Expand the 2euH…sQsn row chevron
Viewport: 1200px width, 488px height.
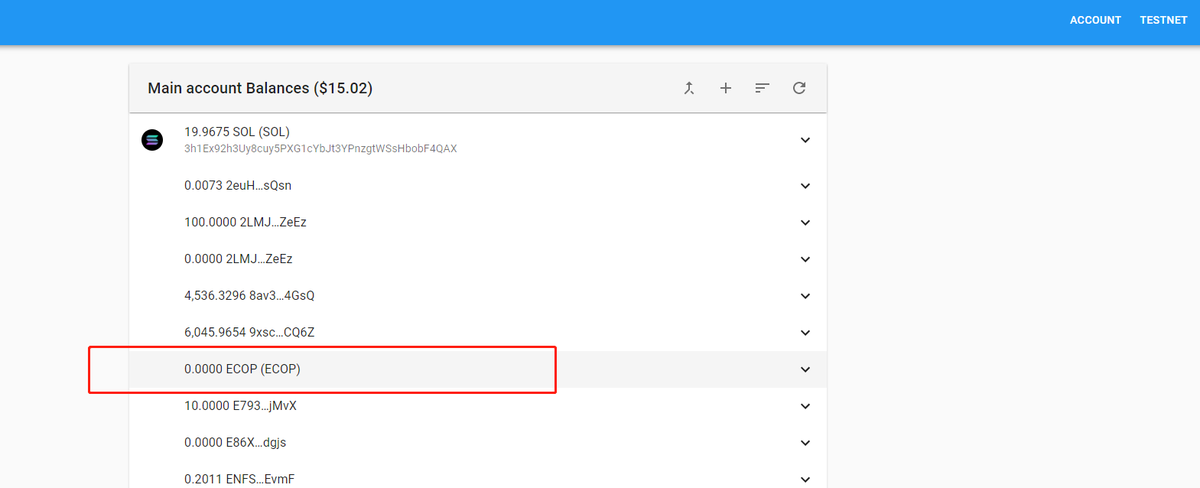pyautogui.click(x=806, y=185)
